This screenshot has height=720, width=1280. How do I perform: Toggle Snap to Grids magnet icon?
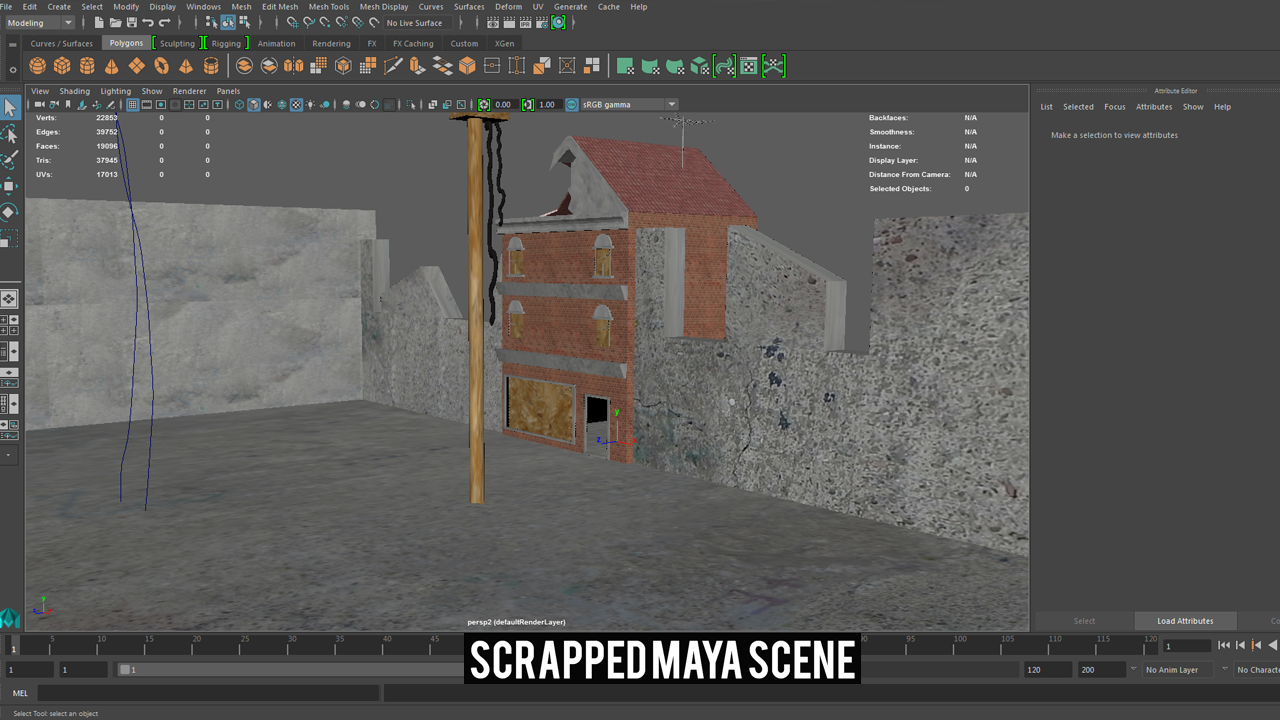tap(292, 22)
